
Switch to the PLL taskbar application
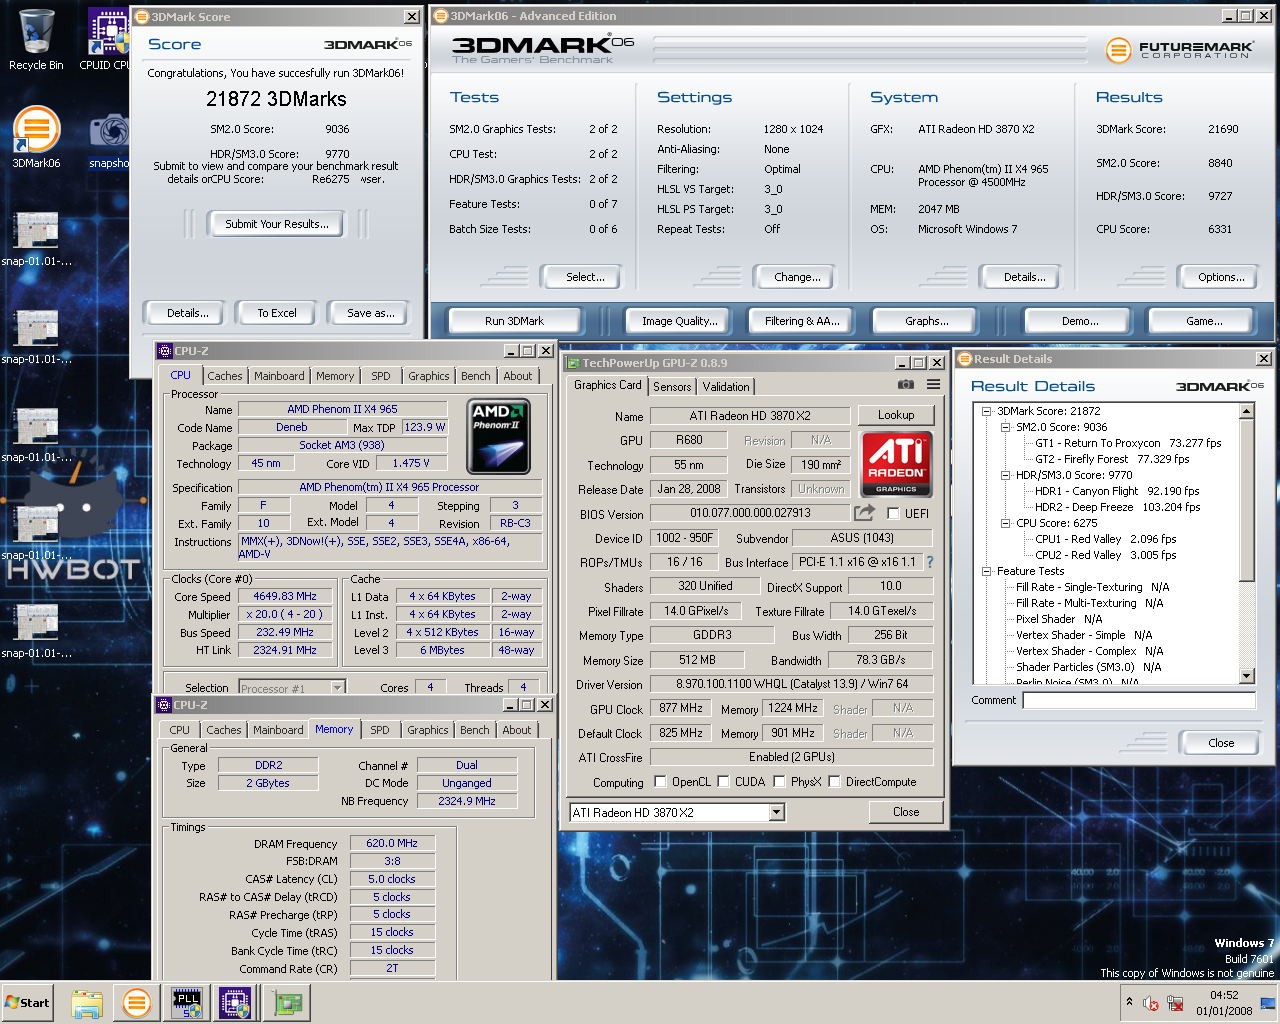pyautogui.click(x=187, y=1003)
